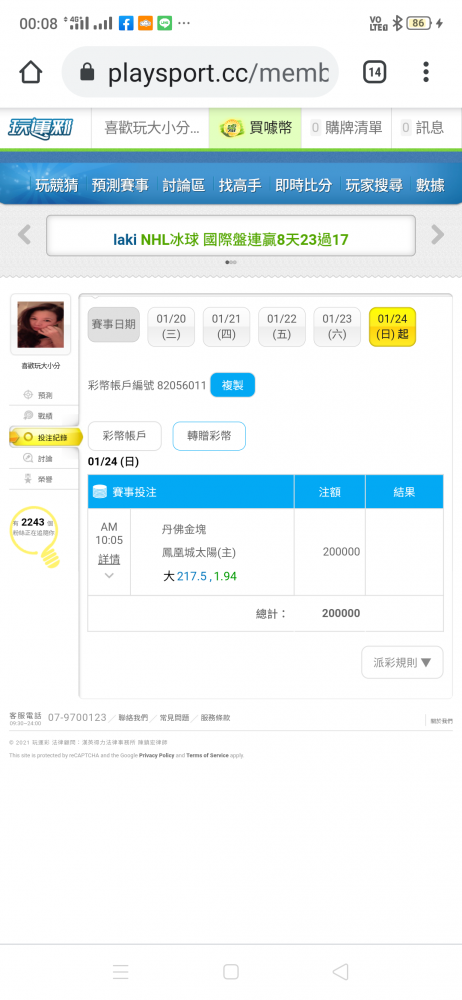Click the customer service number 07-9700123

[x=77, y=717]
